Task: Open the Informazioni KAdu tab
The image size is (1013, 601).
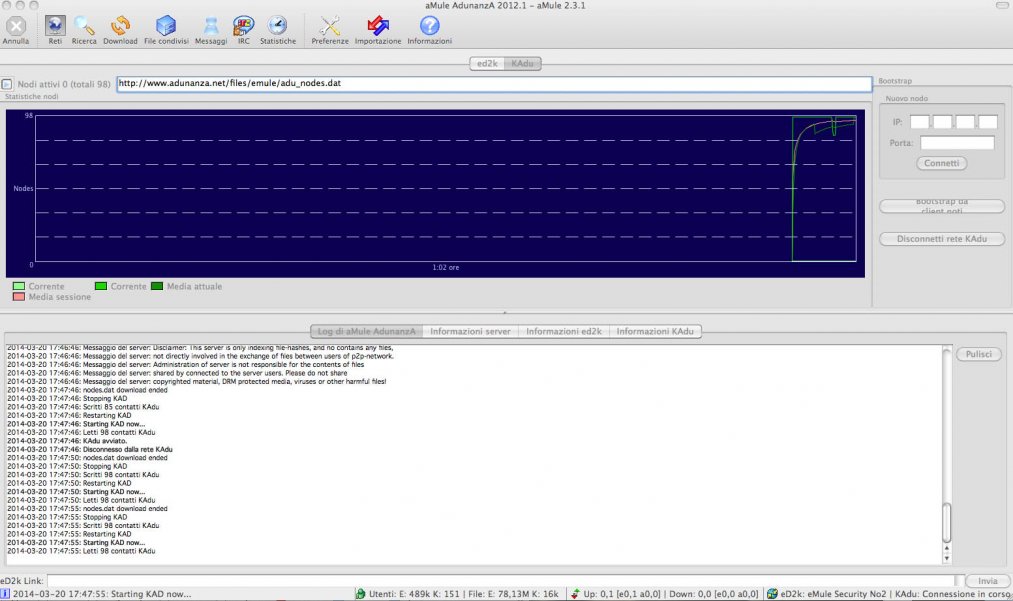Action: [x=655, y=331]
